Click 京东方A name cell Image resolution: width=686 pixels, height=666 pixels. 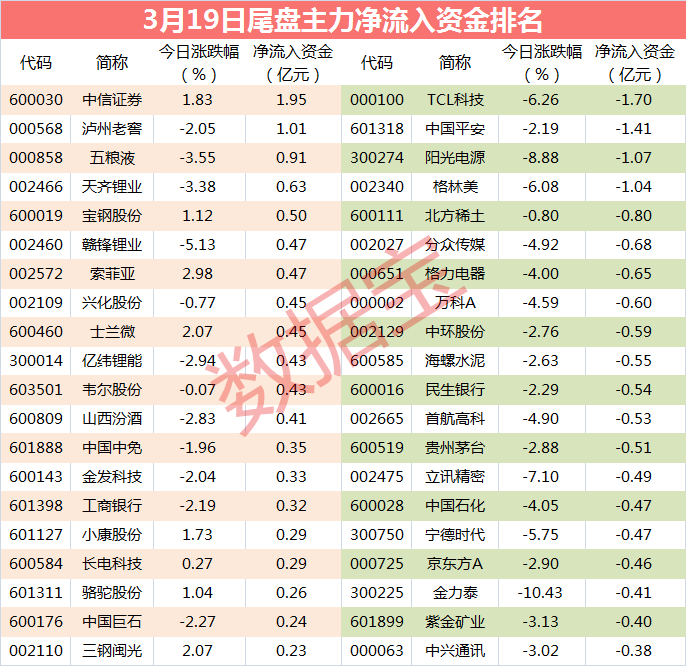tap(455, 564)
